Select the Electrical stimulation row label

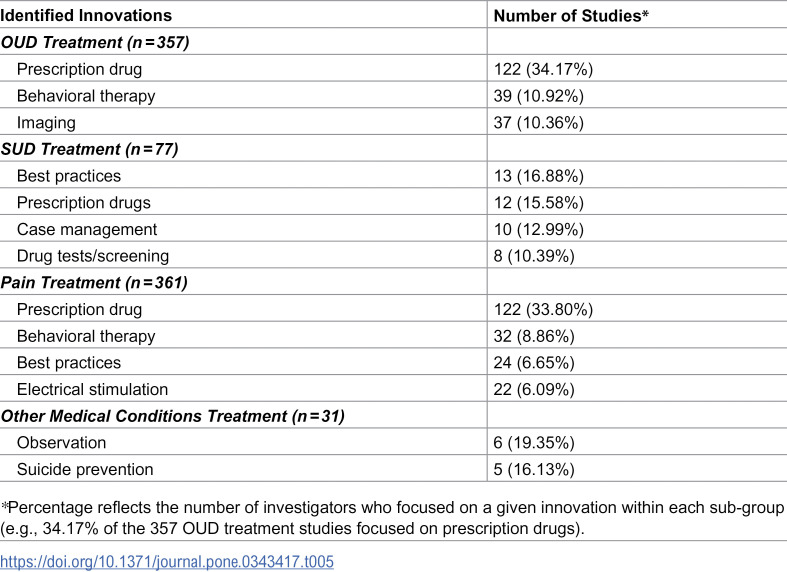92,389
